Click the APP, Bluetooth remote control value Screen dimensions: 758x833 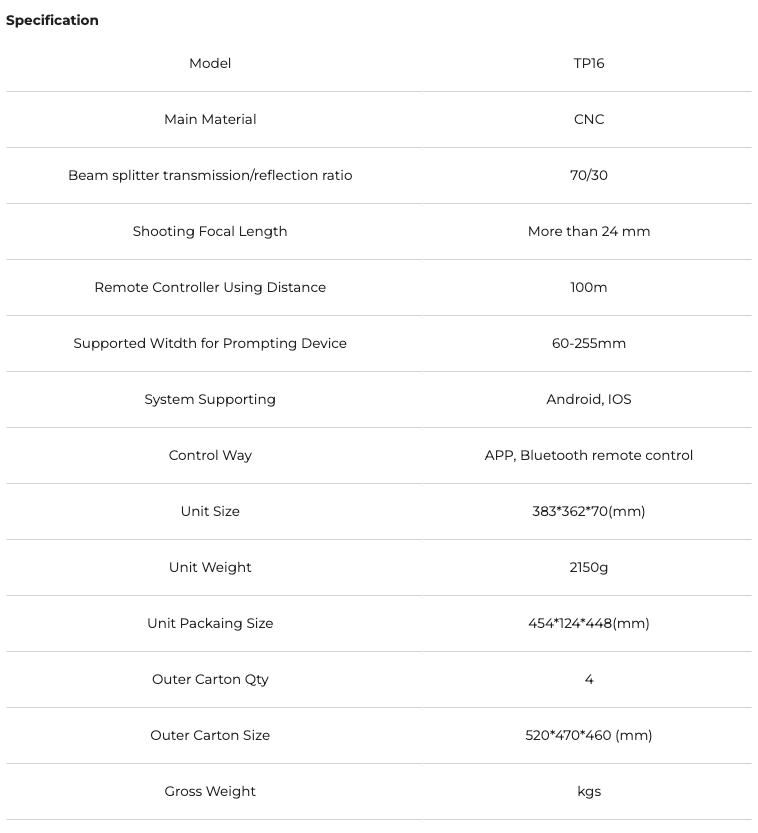pyautogui.click(x=589, y=455)
